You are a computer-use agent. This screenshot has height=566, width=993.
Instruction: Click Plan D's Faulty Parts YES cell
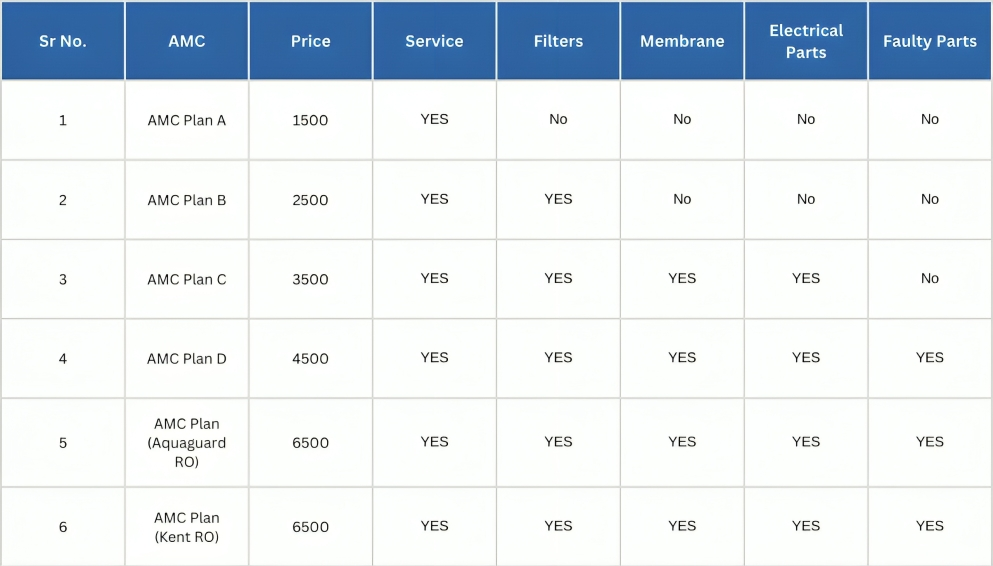coord(930,357)
